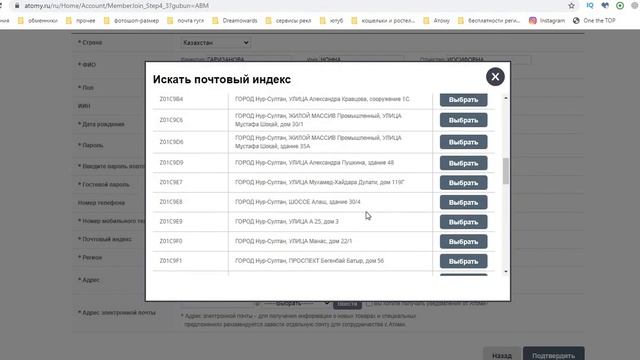Screen dimensions: 640x360
Task: Open the 'обменники' bookmarks folder
Action: [x=38, y=20]
